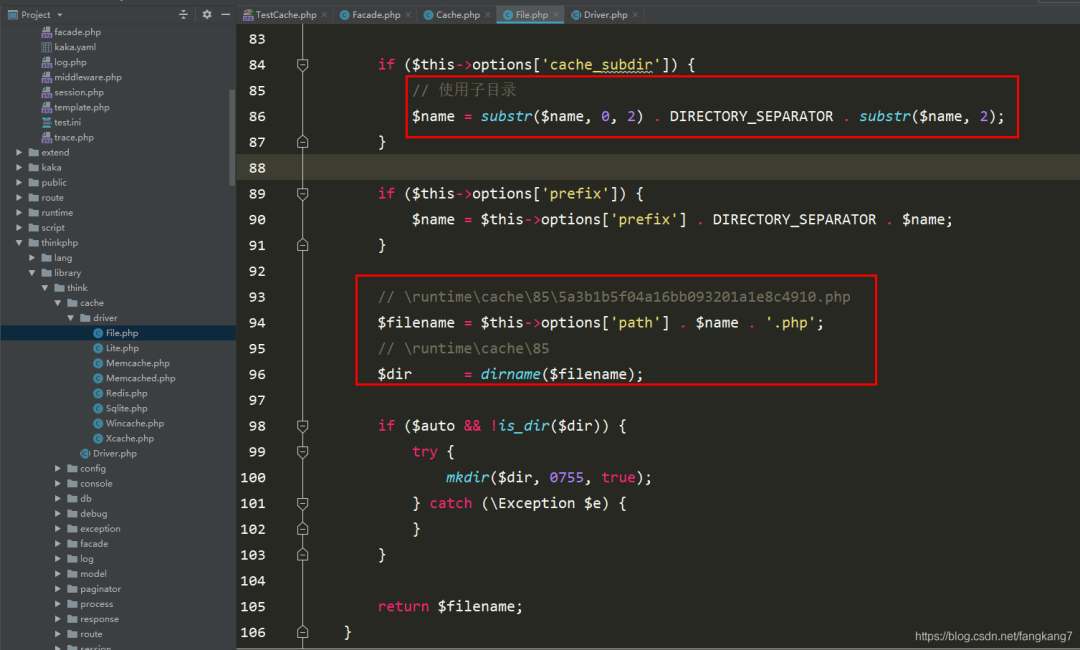Click the Project tool window icon at top-left
The height and width of the screenshot is (650, 1080).
(14, 14)
